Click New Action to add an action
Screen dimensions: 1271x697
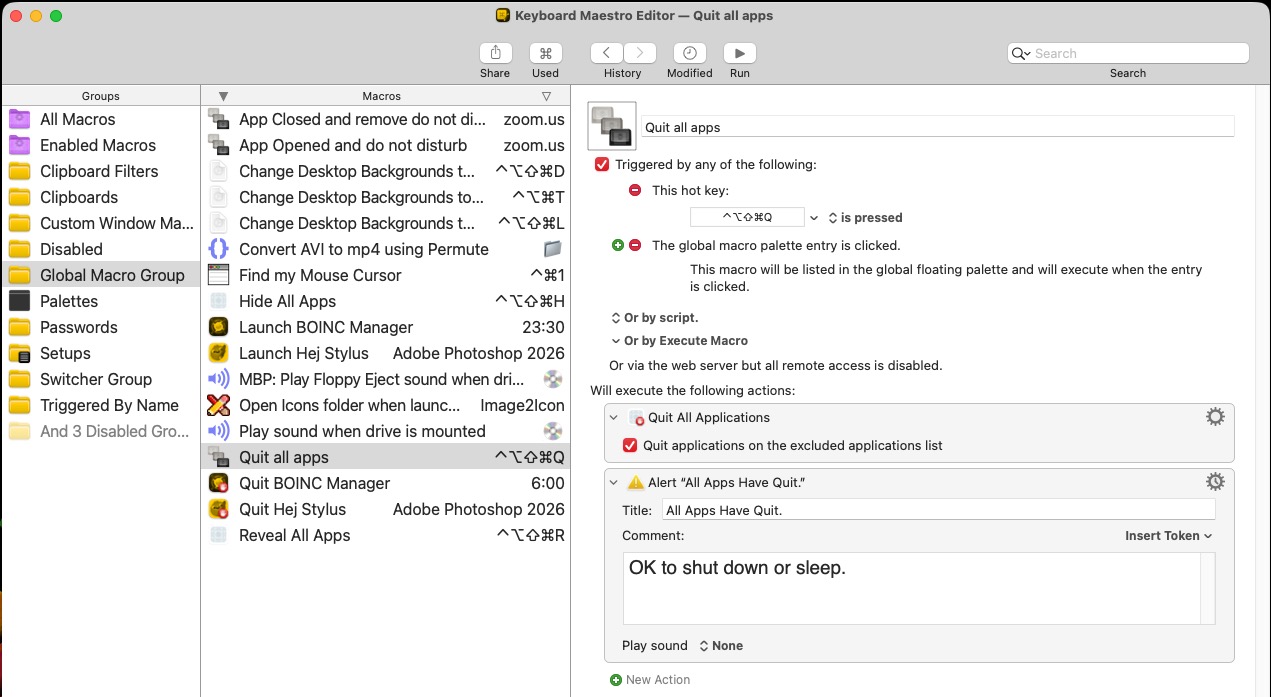(x=657, y=680)
